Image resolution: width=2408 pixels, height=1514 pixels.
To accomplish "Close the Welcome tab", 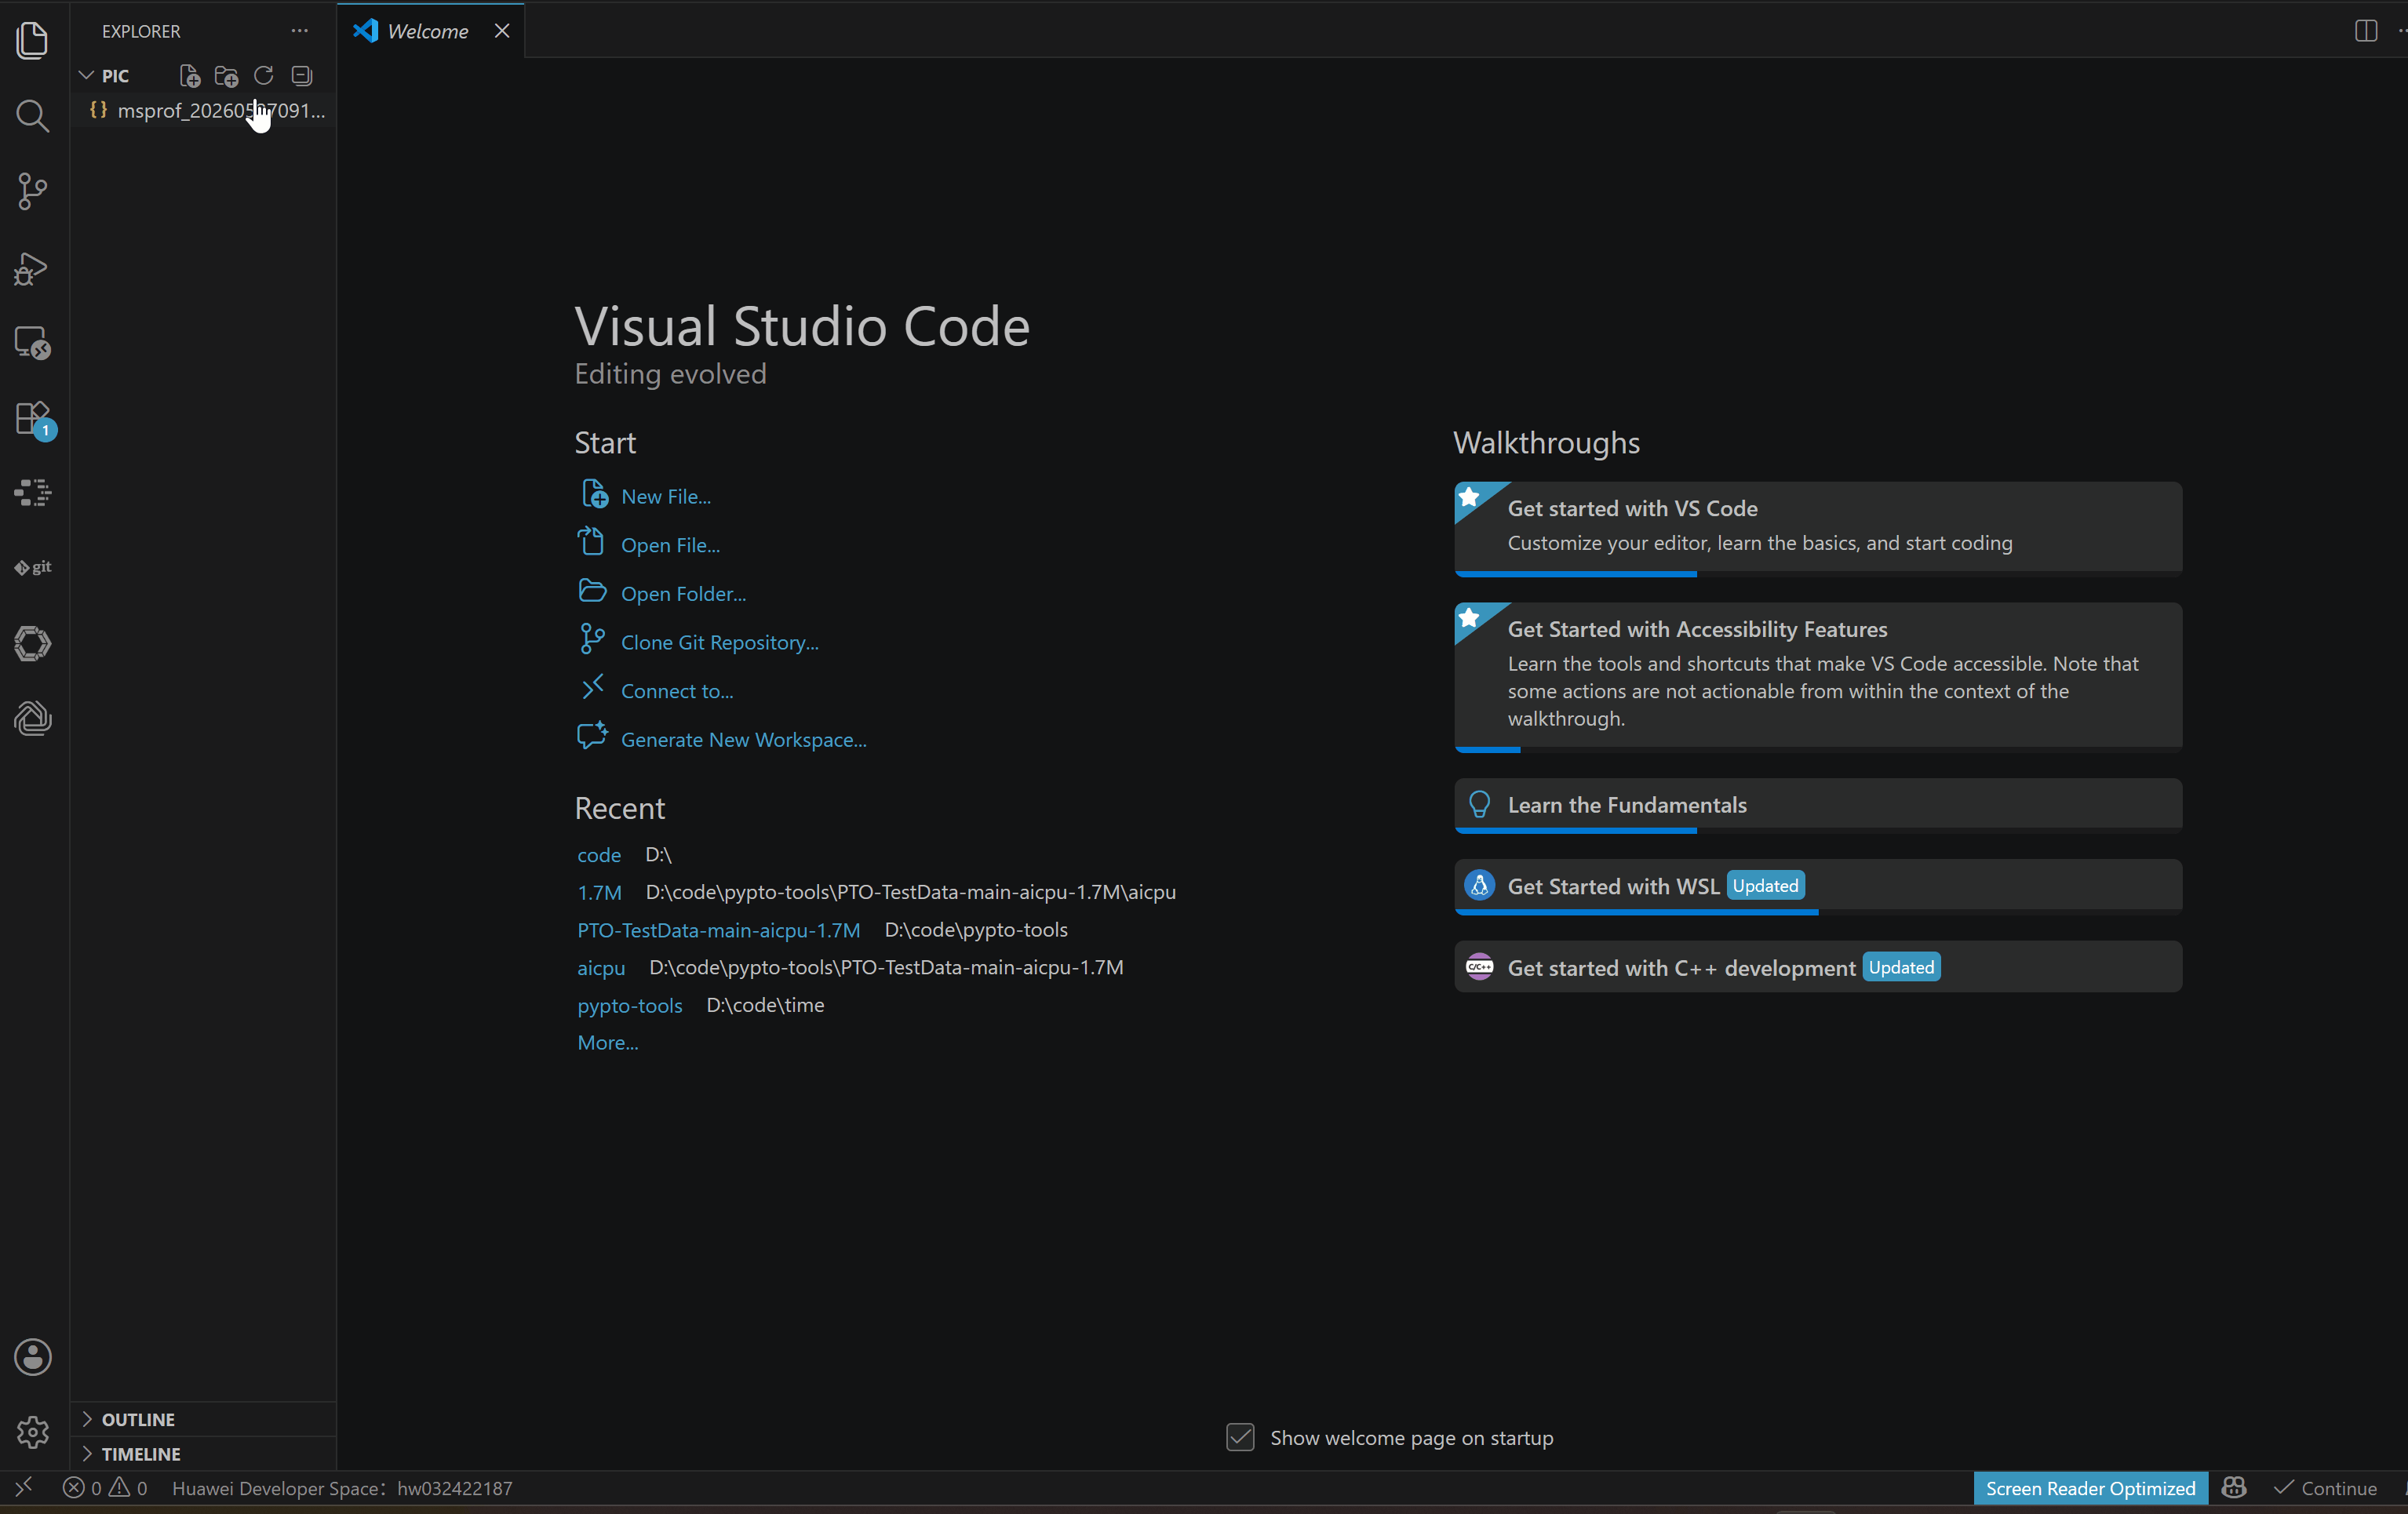I will pyautogui.click(x=502, y=31).
